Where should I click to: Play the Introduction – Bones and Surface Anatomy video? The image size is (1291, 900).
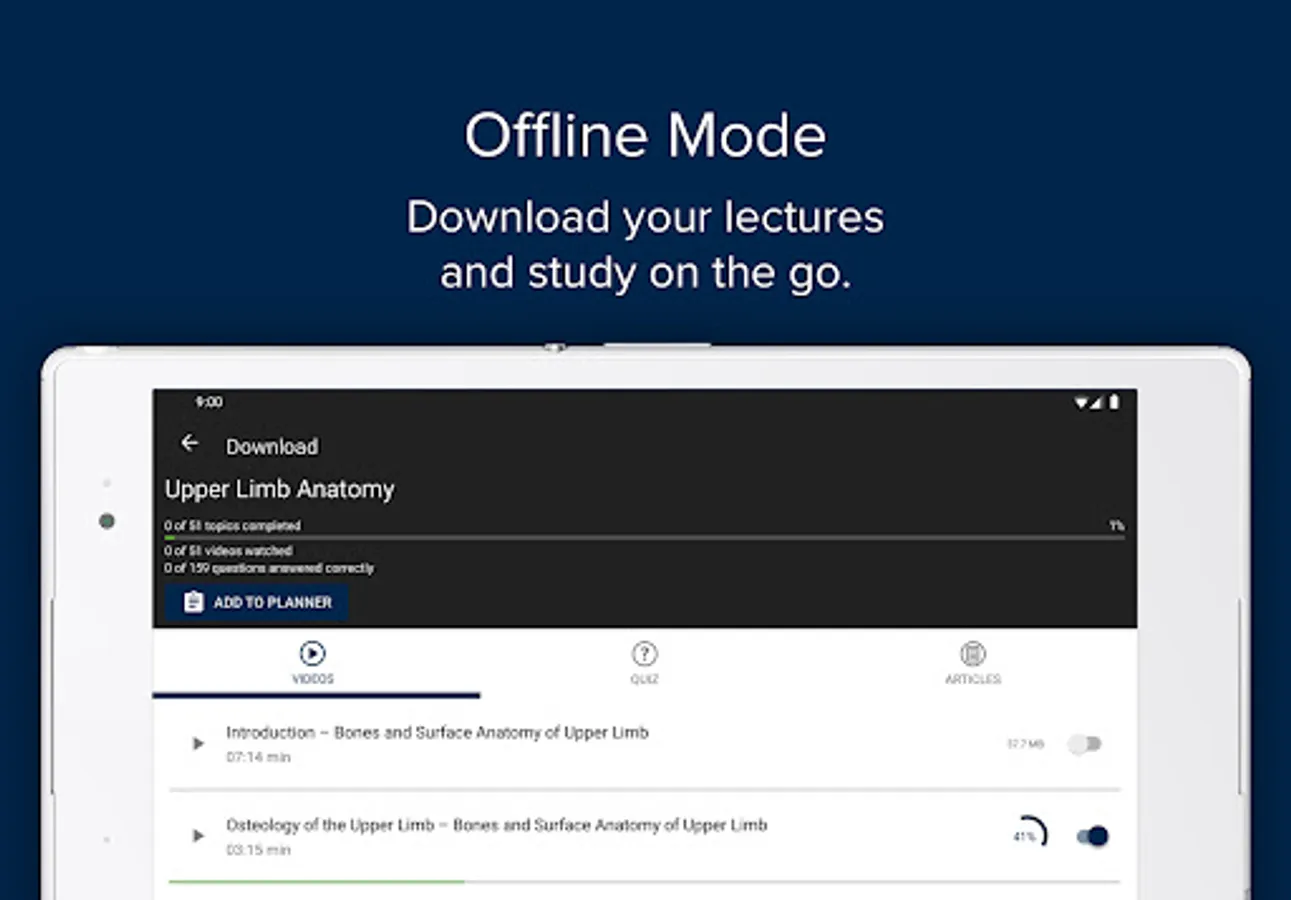click(x=198, y=744)
